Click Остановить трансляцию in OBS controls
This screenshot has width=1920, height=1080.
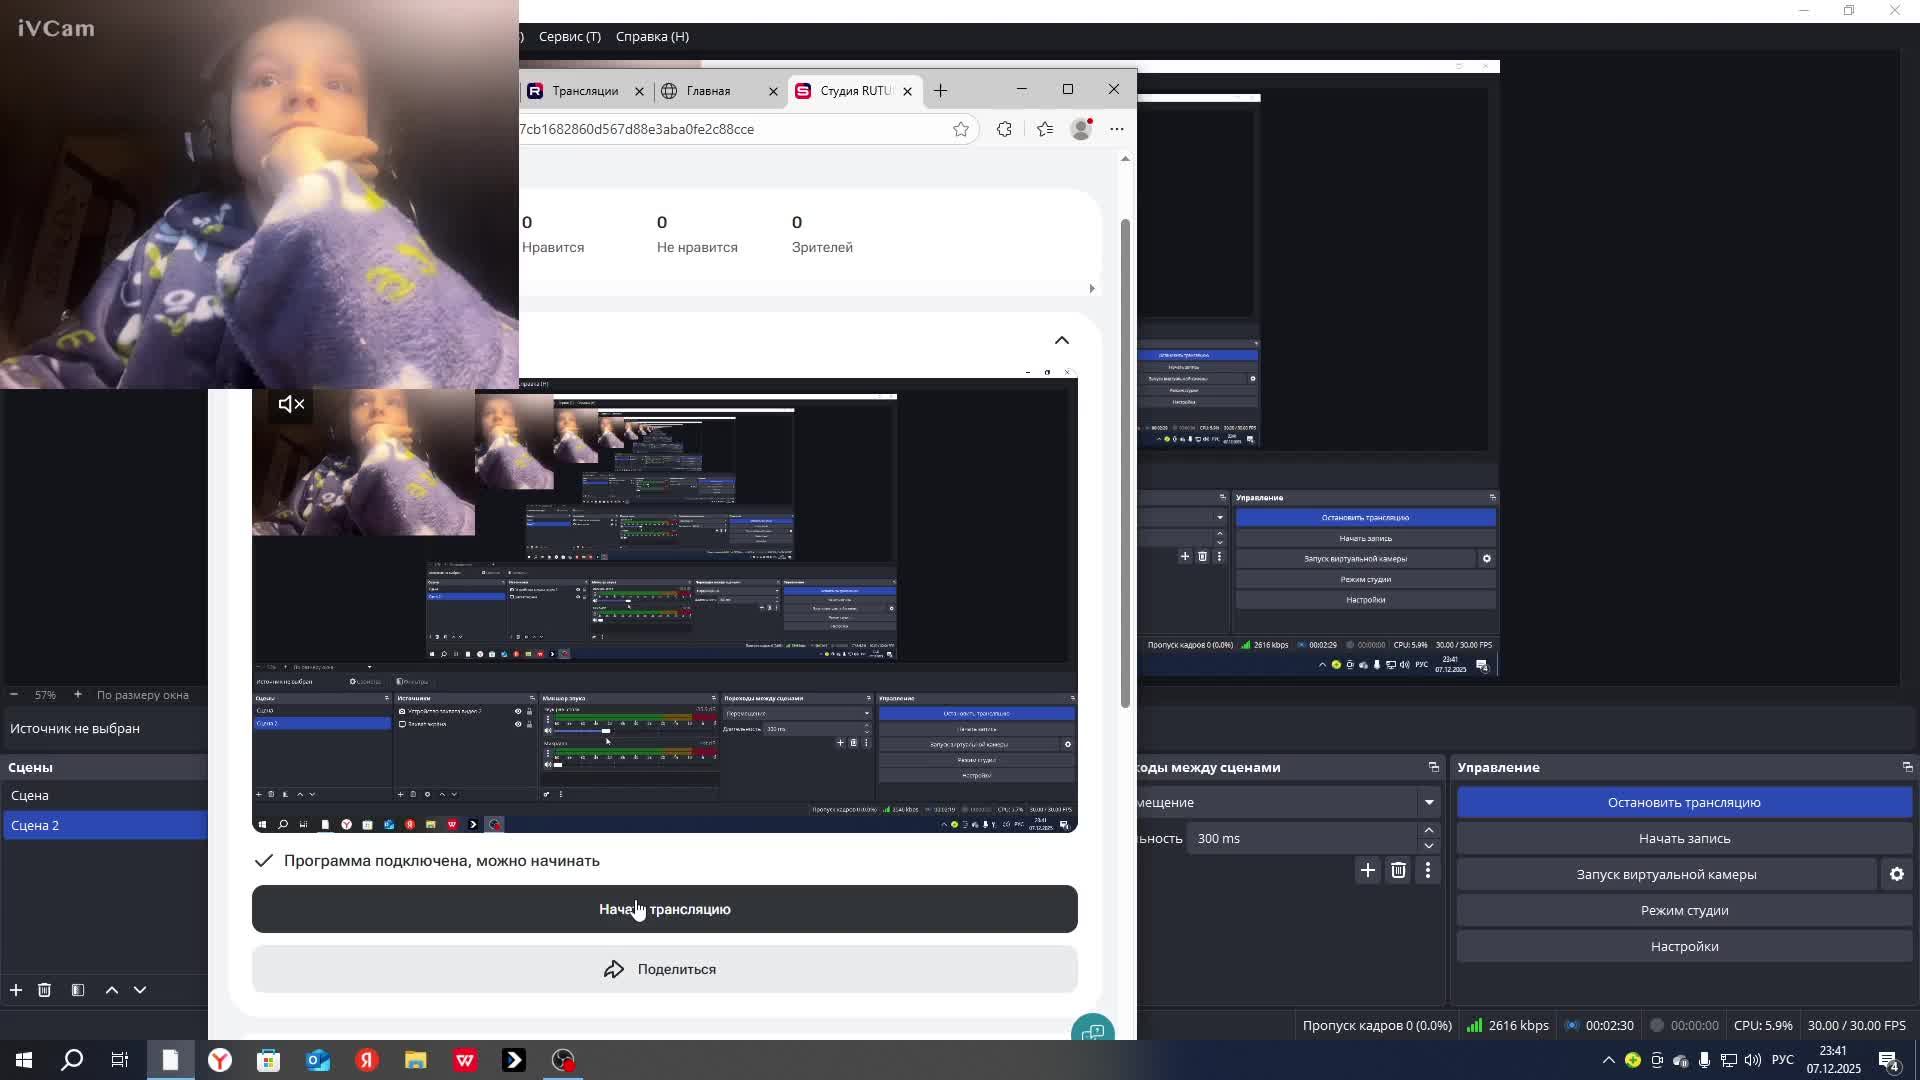pos(1683,802)
